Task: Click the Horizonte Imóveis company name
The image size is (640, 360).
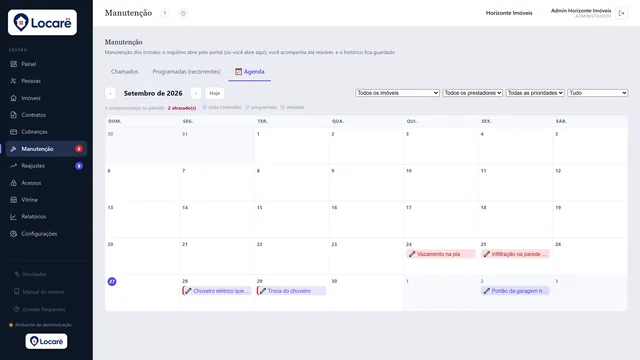Action: pyautogui.click(x=509, y=13)
